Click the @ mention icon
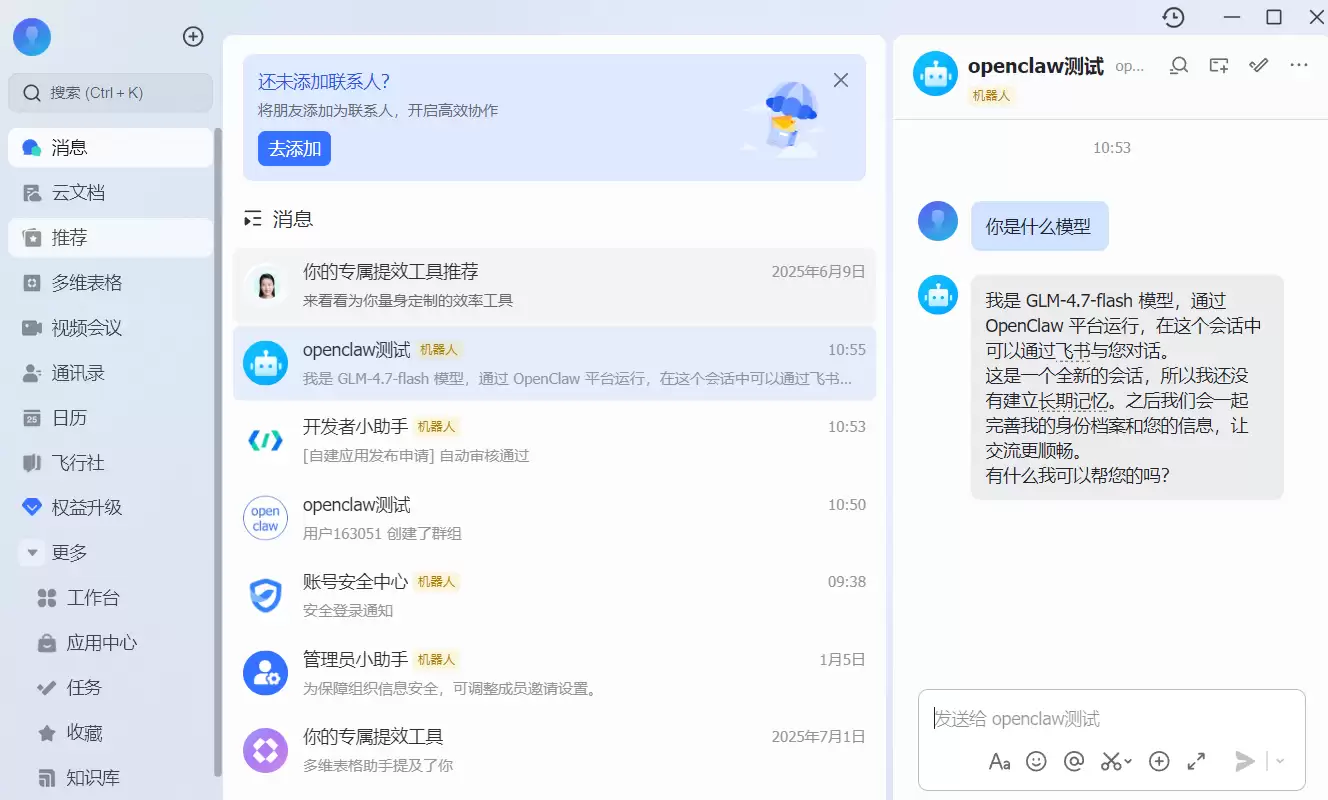This screenshot has height=800, width=1328. click(1074, 761)
